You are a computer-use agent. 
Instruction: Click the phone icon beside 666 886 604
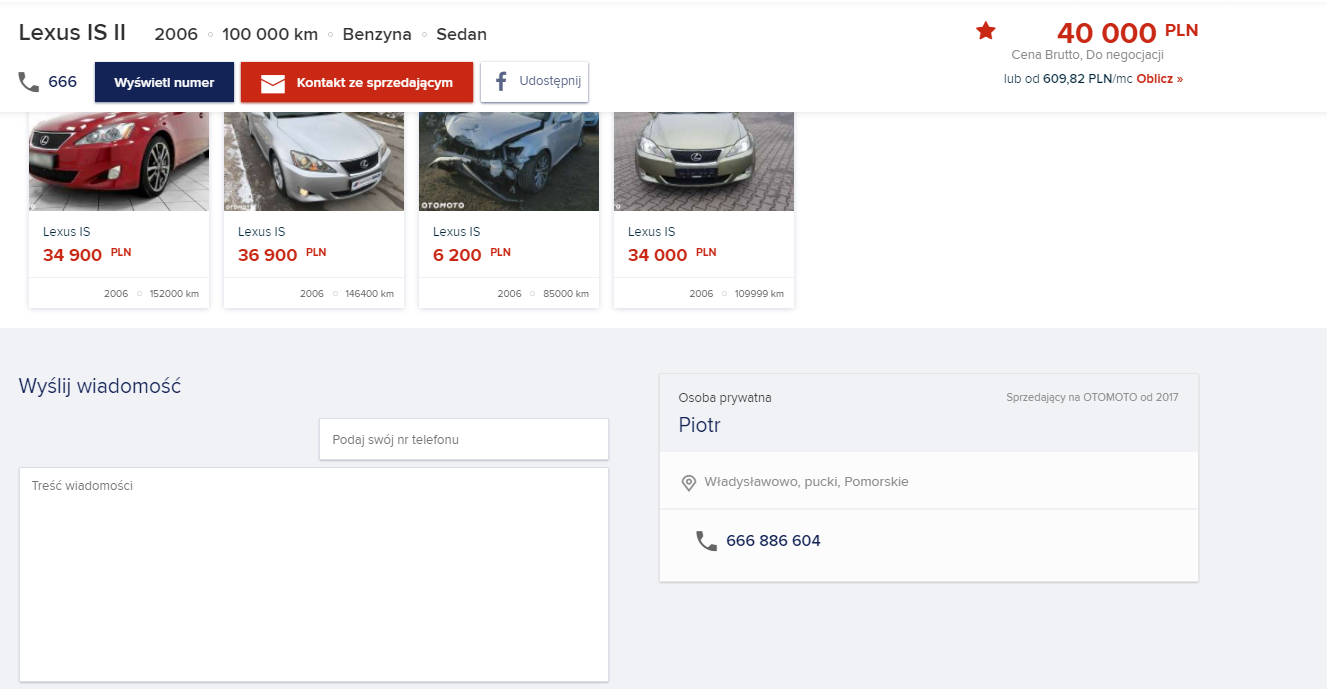[x=707, y=541]
